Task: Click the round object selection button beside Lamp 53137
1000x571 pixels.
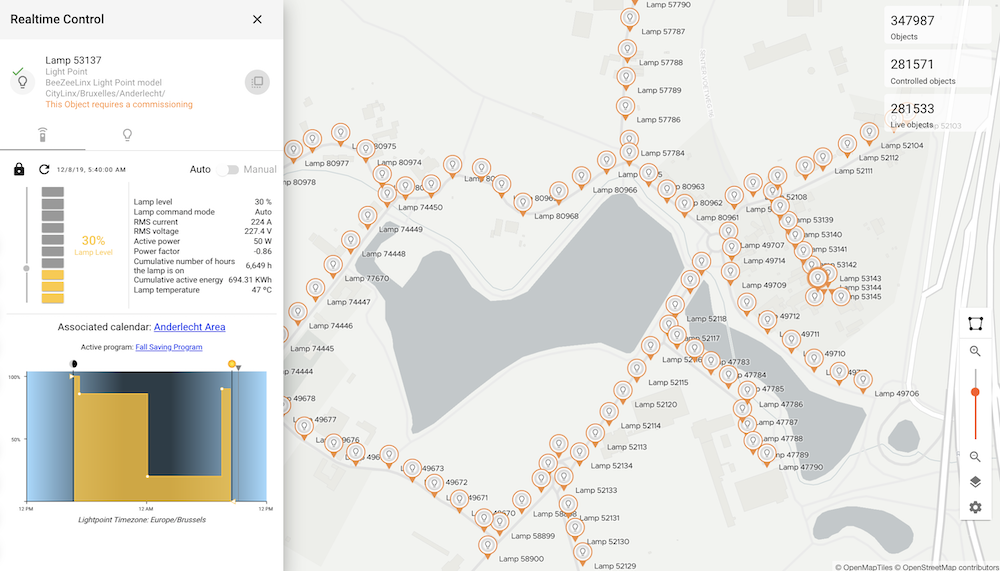Action: click(x=257, y=82)
